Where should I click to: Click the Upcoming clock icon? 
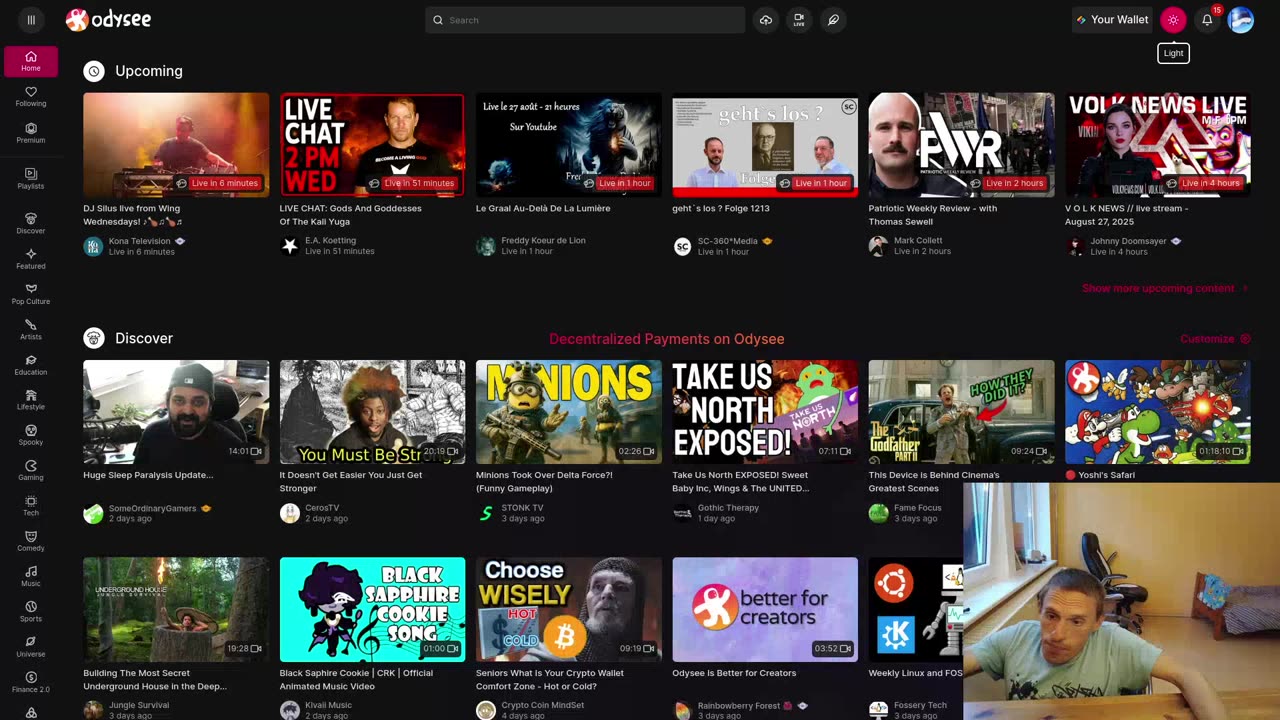(94, 71)
